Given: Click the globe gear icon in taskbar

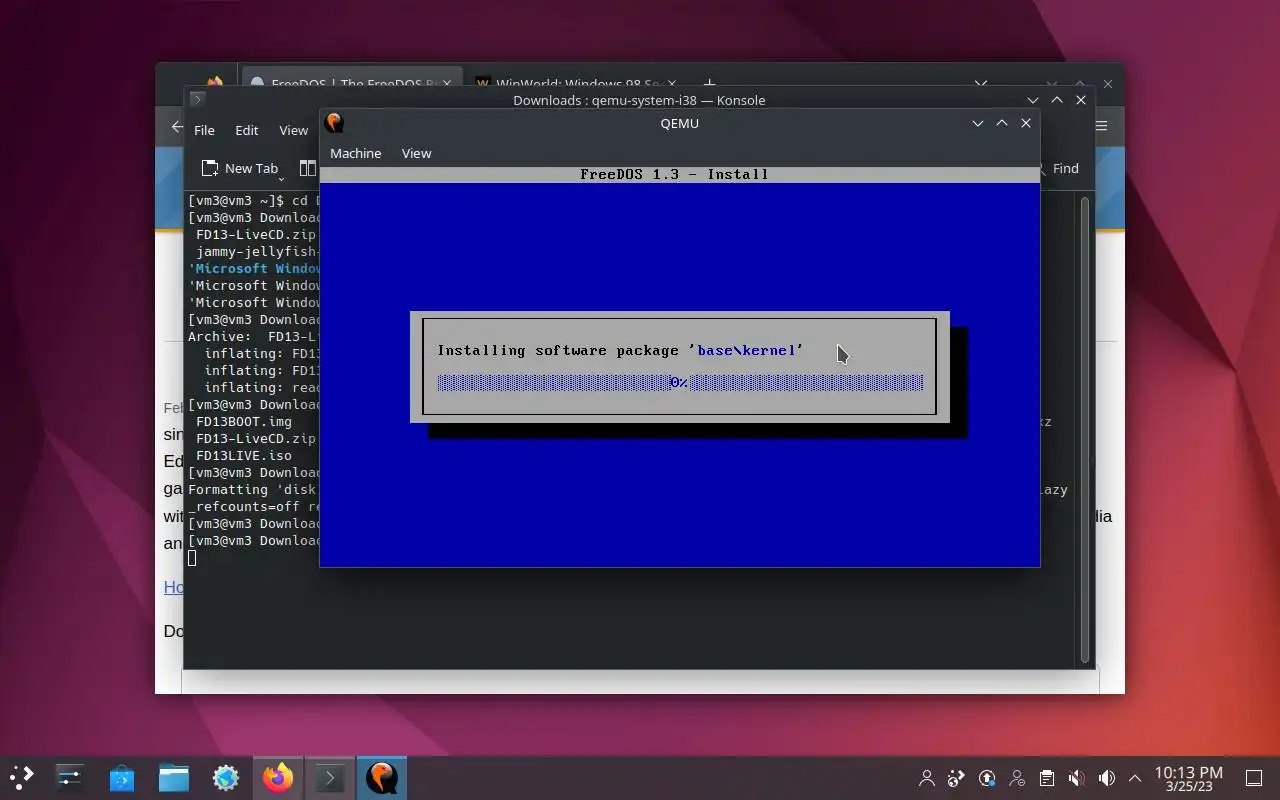Looking at the screenshot, I should click(226, 777).
